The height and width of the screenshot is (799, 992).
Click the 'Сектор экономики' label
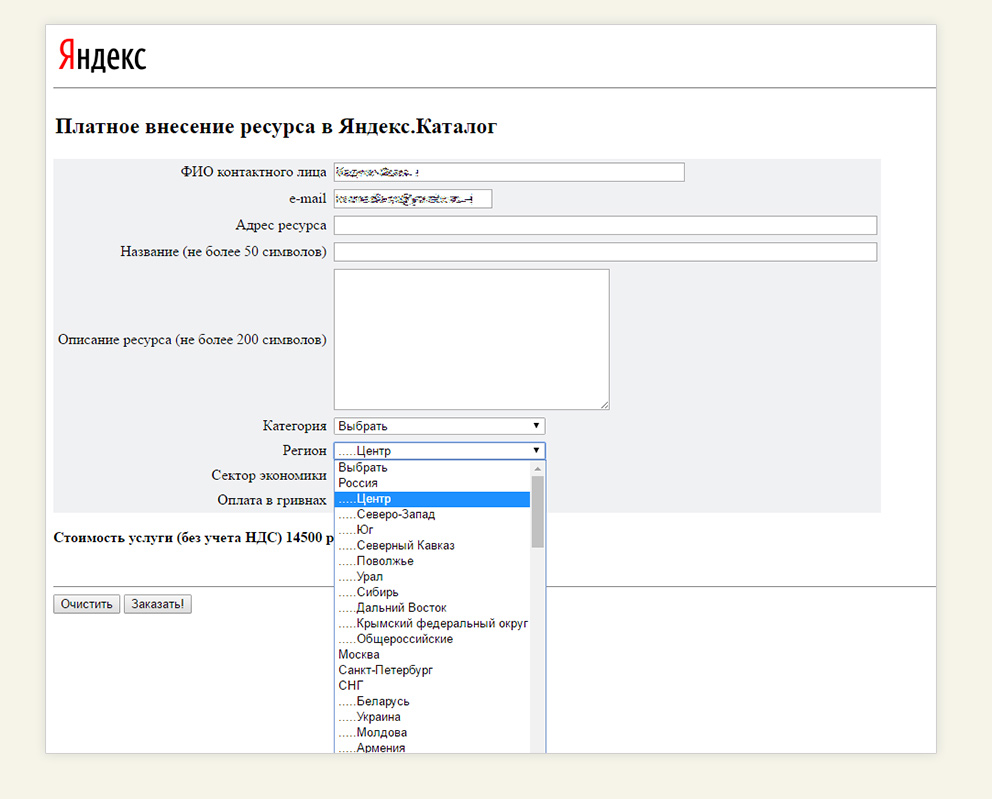pyautogui.click(x=269, y=475)
